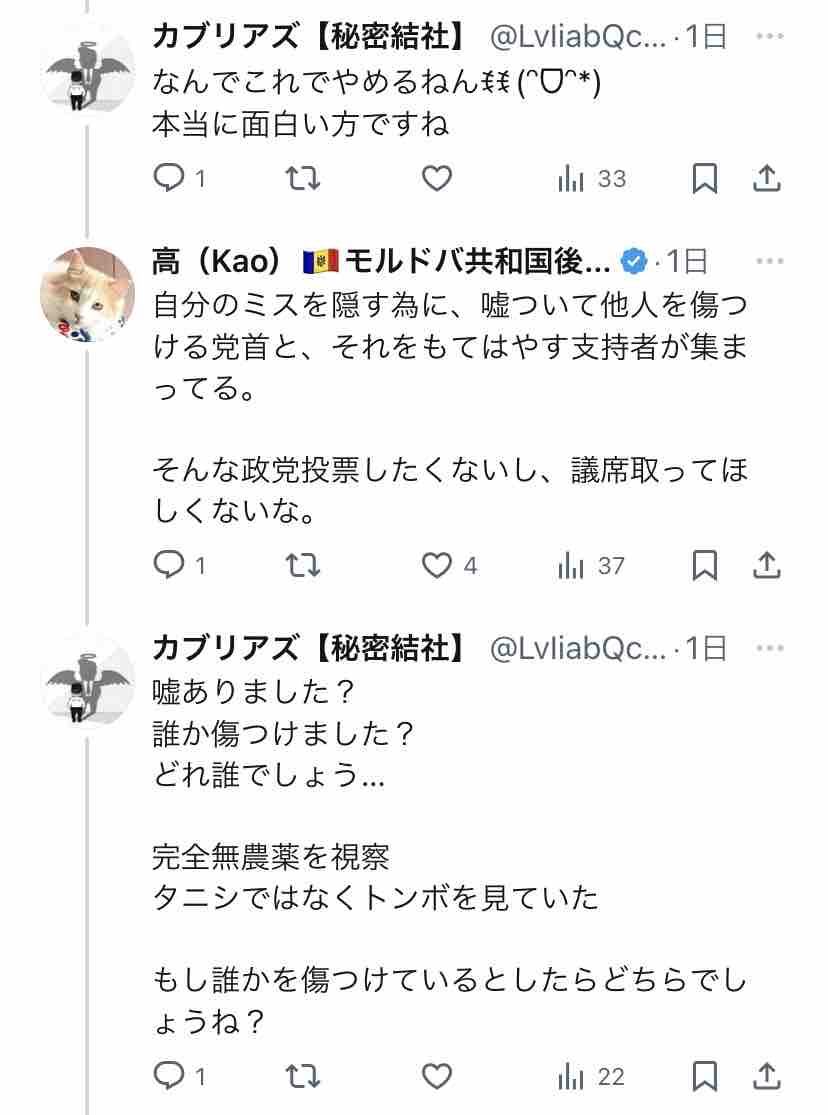The width and height of the screenshot is (828, 1115).
Task: Like the first カブリアズ tweet
Action: click(x=437, y=178)
